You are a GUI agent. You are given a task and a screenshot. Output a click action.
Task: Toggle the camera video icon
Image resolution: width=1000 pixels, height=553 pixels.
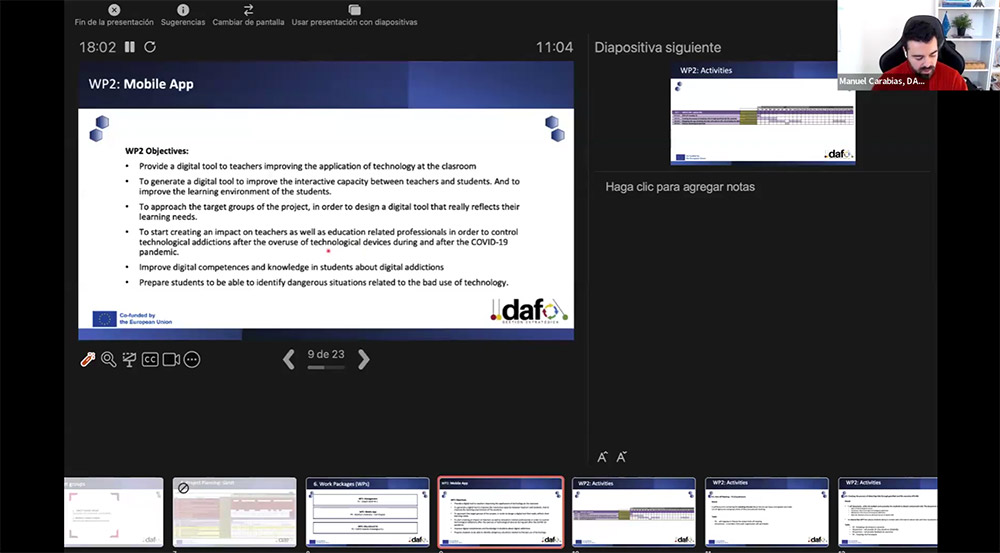coord(171,359)
